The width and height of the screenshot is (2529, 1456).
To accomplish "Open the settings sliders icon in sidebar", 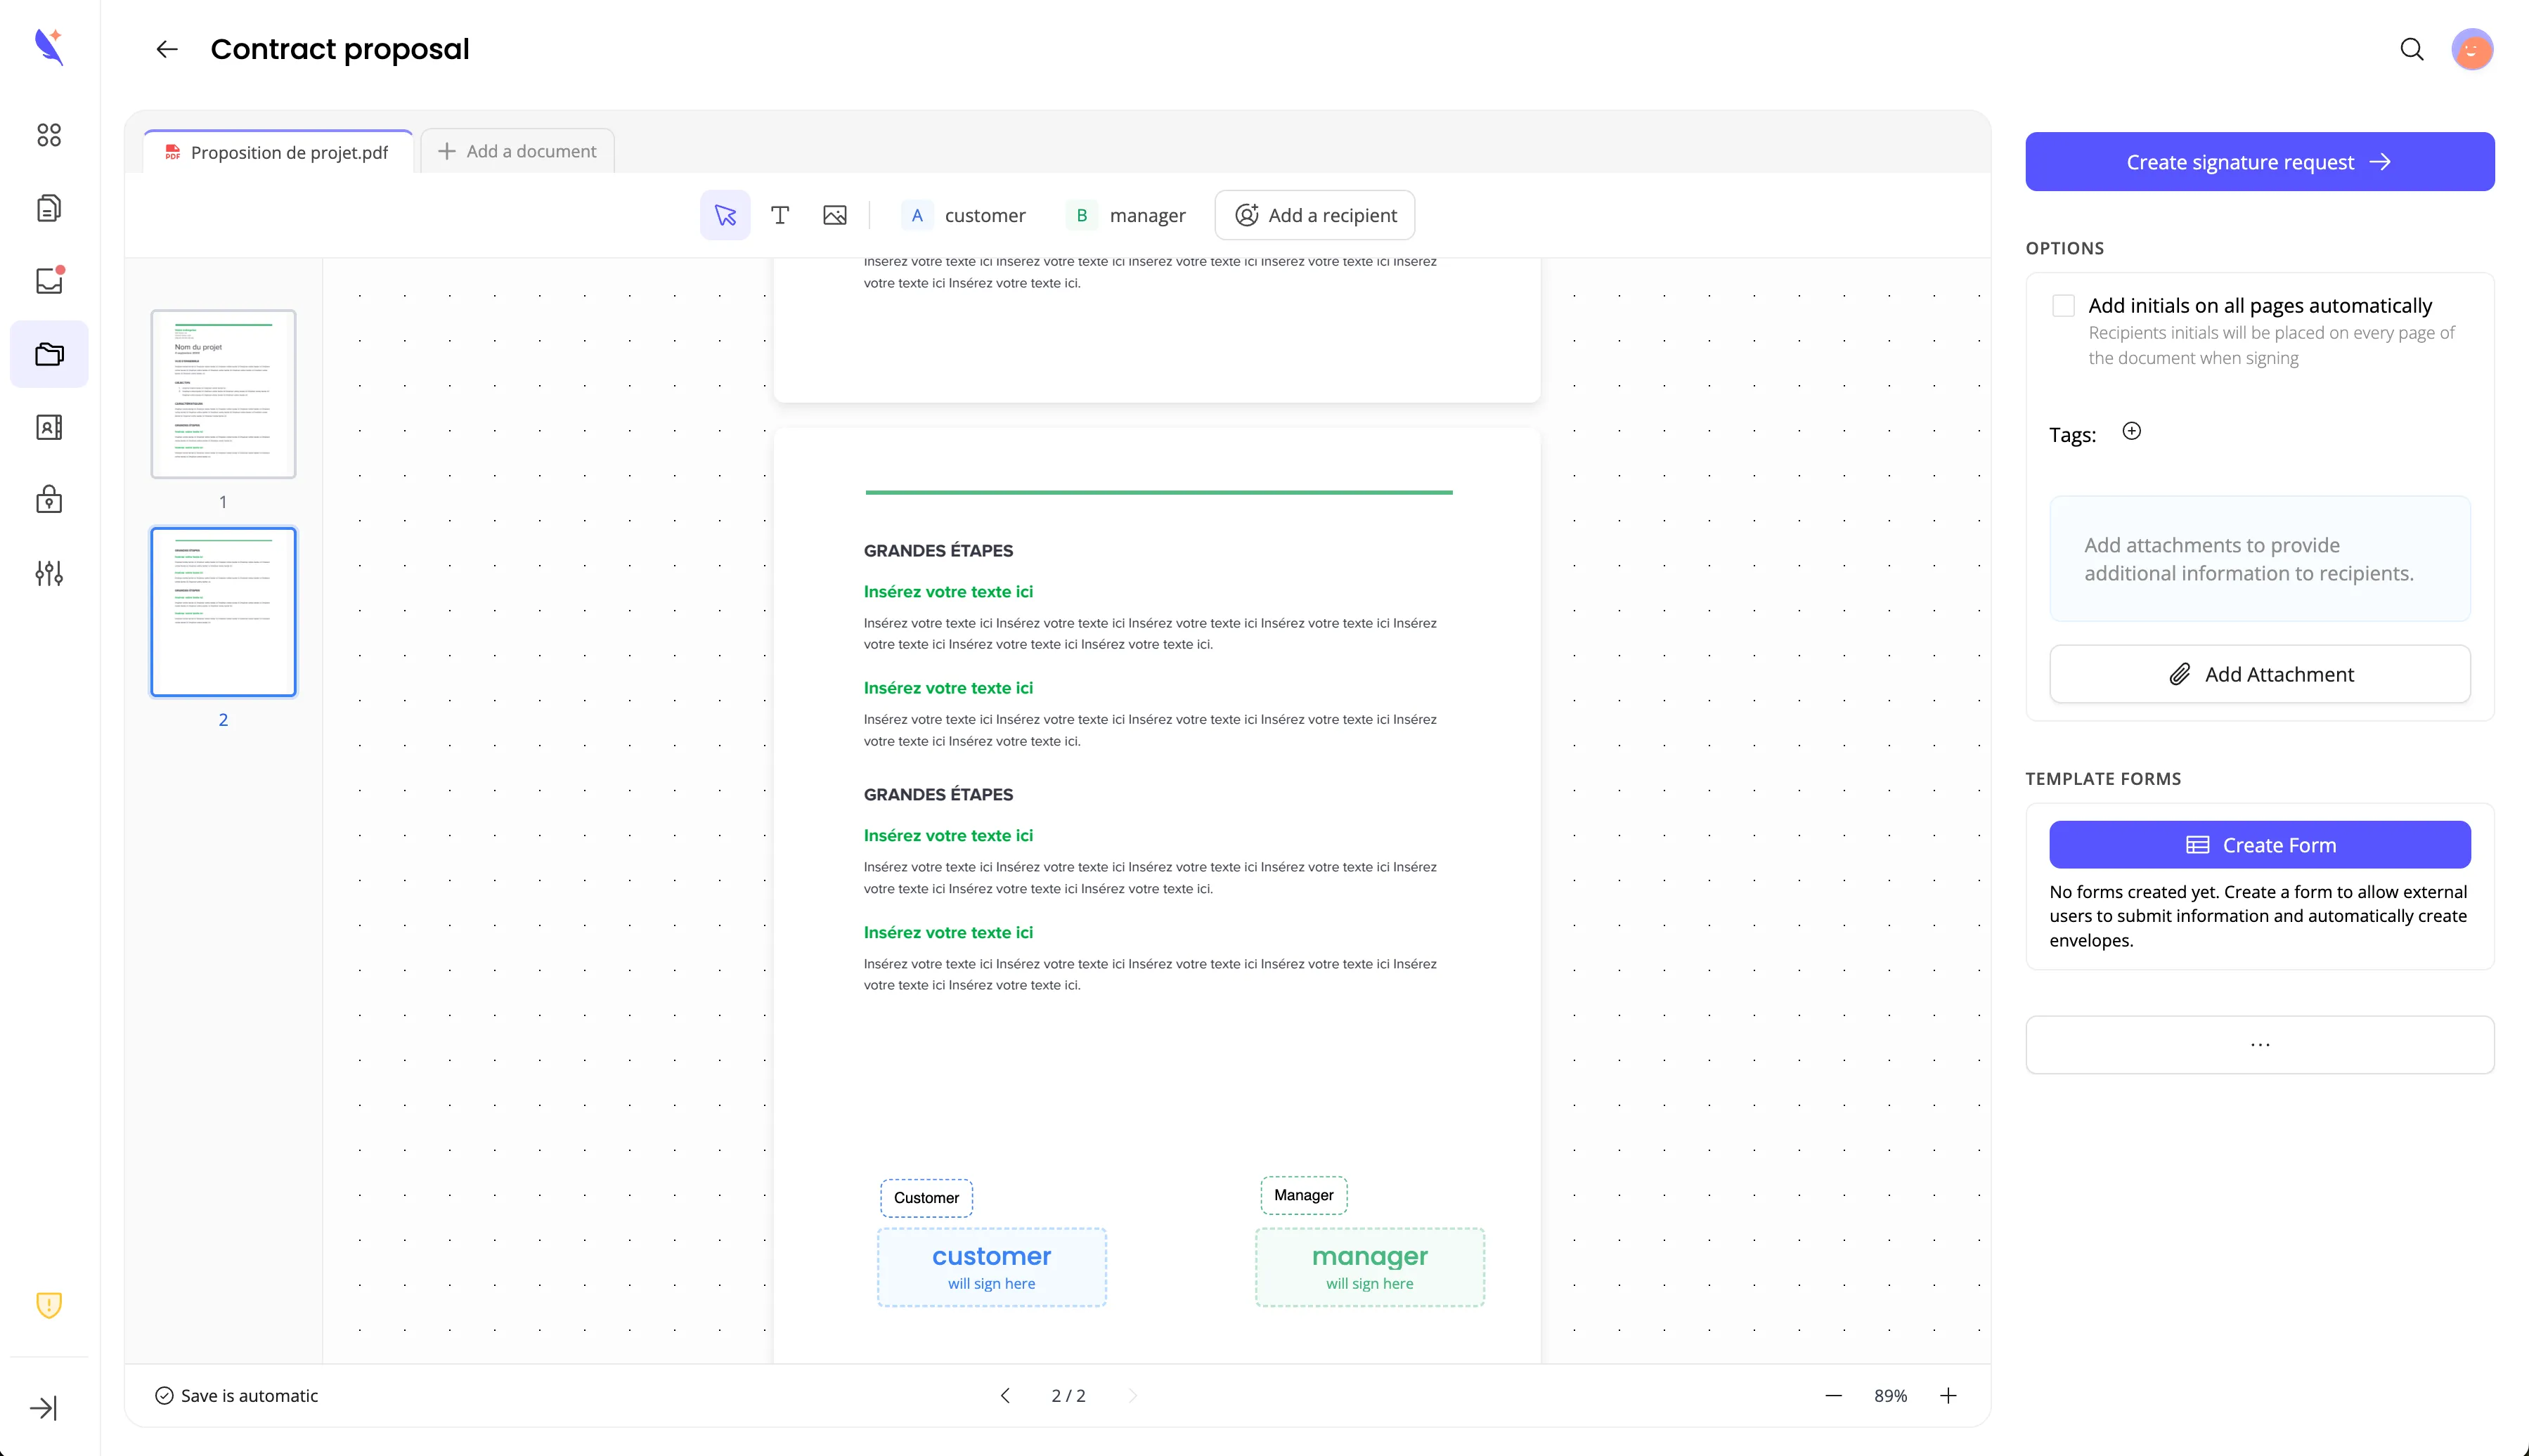I will point(49,573).
